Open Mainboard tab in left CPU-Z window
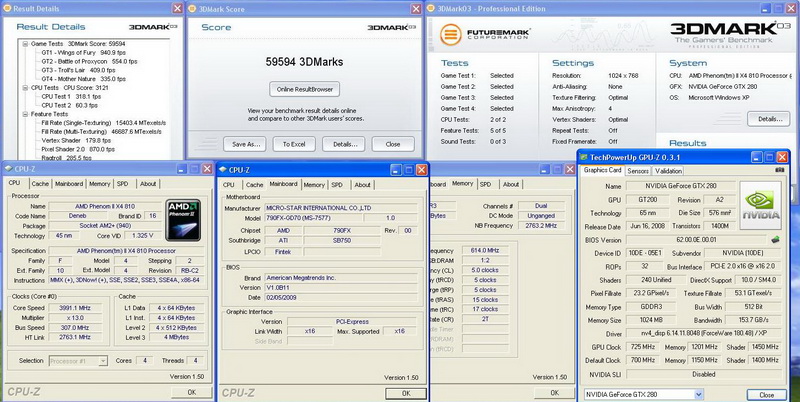 (69, 184)
